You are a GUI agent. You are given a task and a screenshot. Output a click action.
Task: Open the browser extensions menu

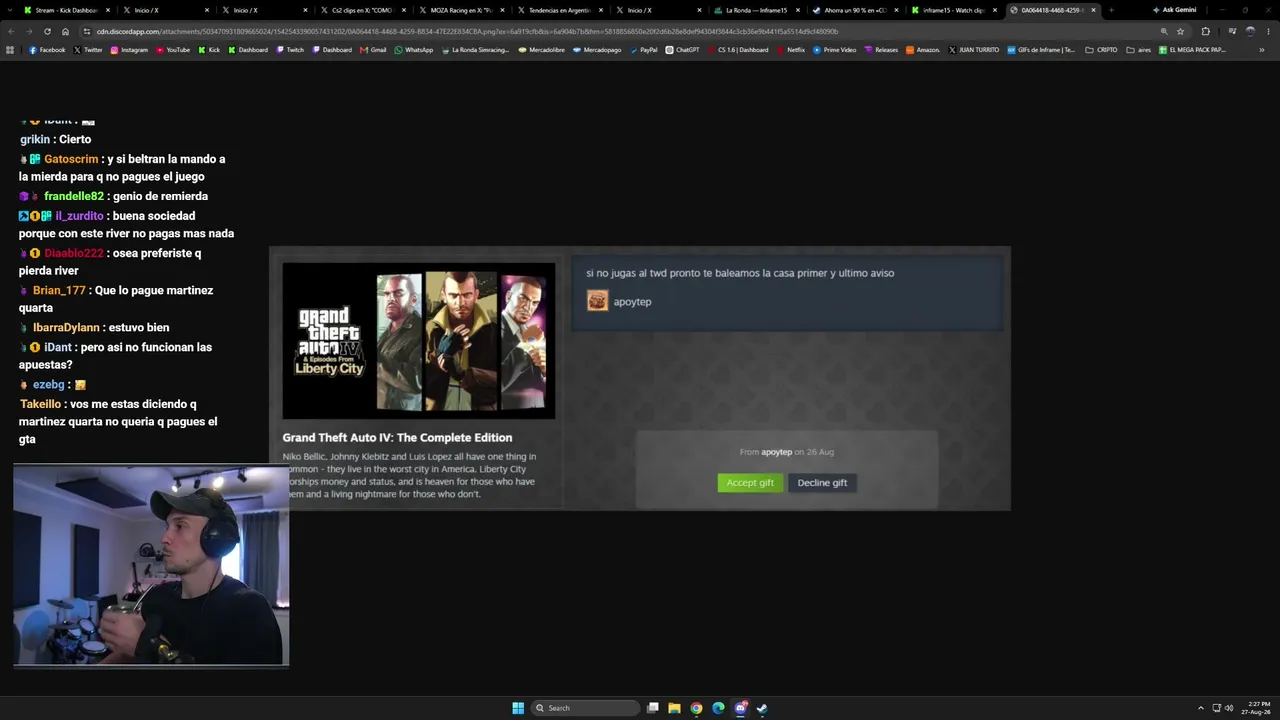[1205, 31]
